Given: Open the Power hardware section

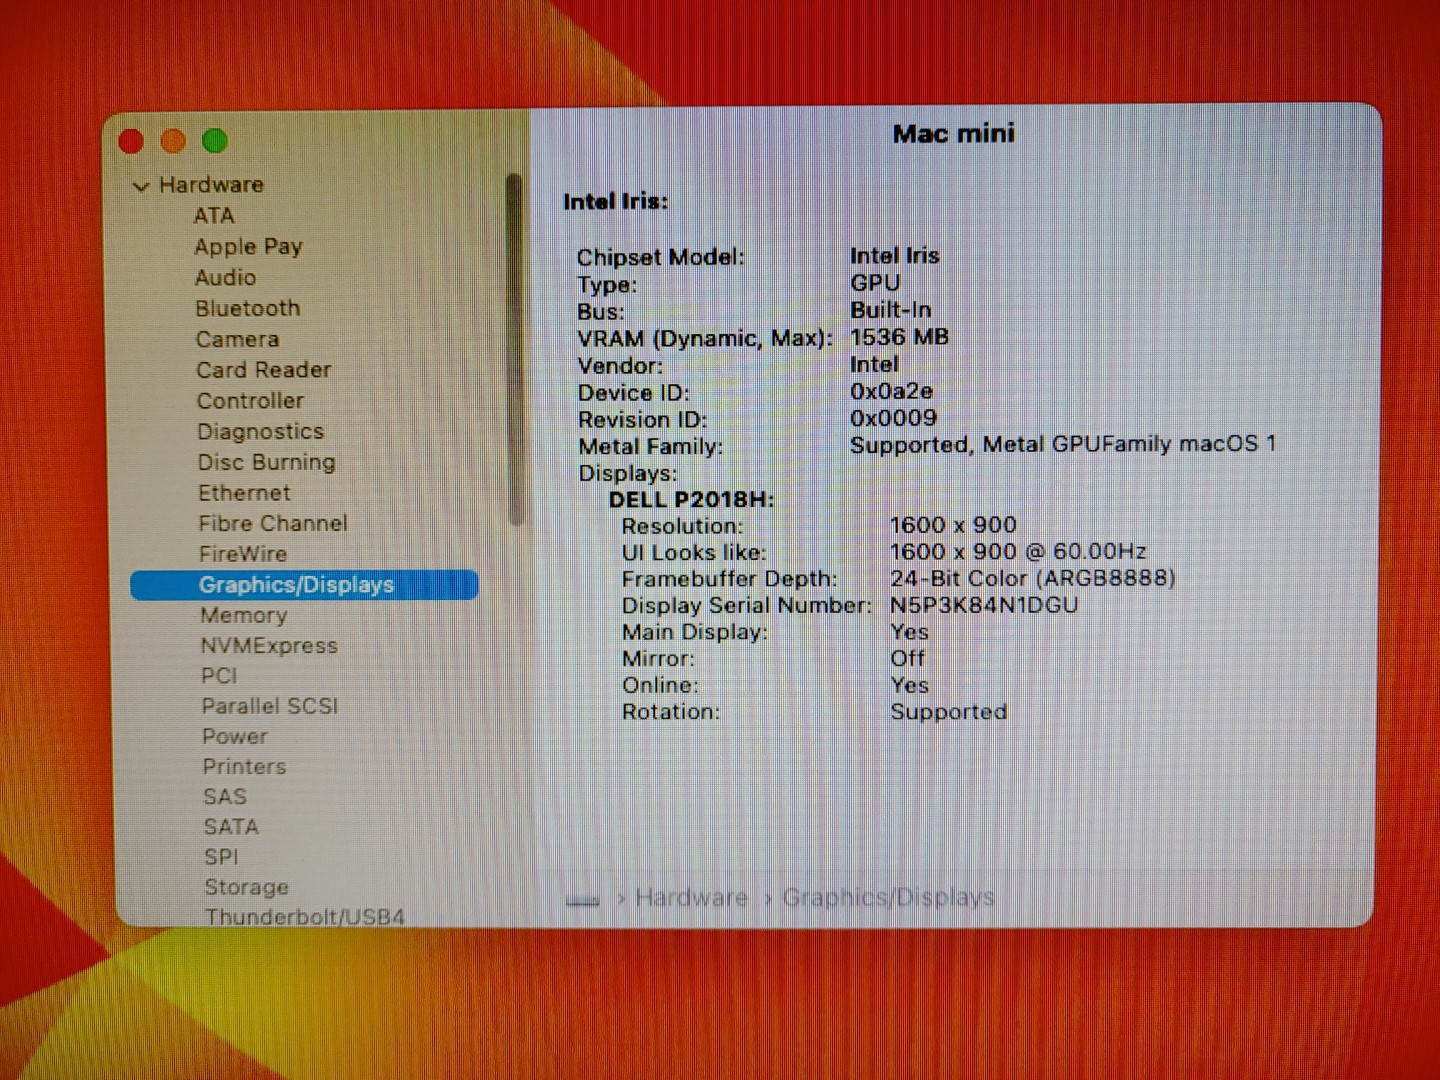Looking at the screenshot, I should [x=235, y=737].
